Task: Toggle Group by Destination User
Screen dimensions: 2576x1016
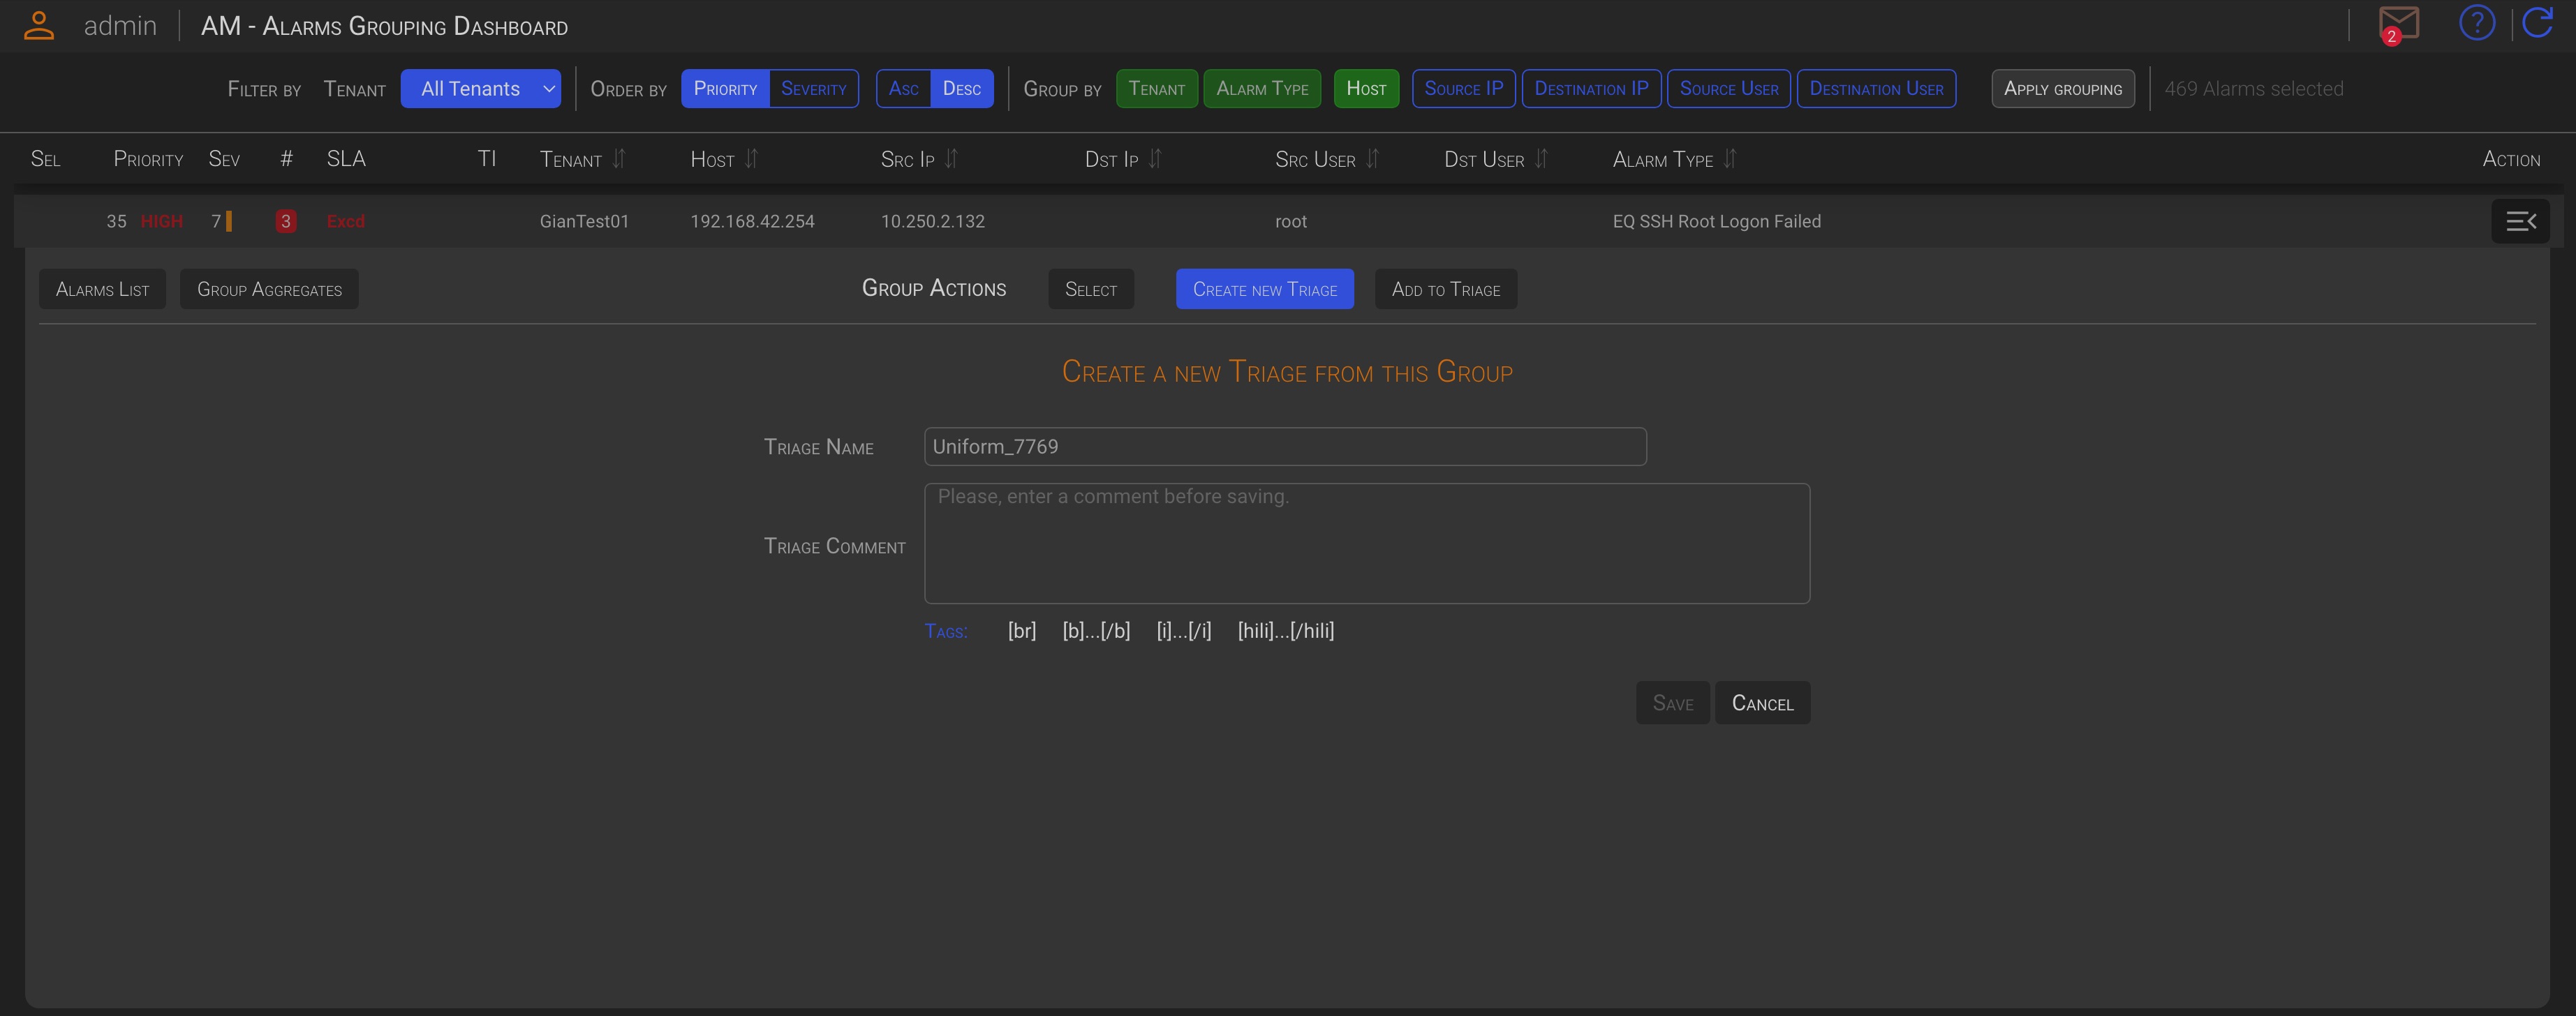Action: tap(1876, 89)
